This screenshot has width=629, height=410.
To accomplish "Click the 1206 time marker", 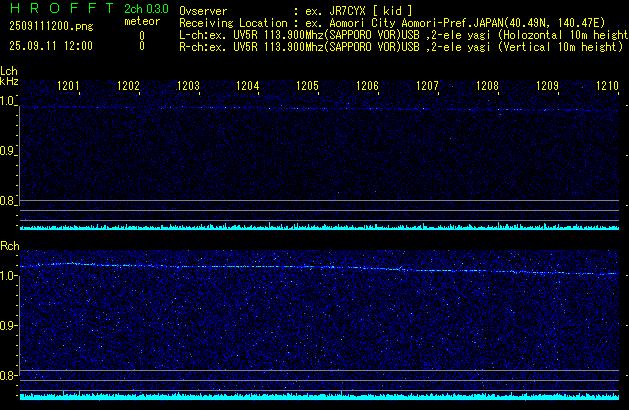I will (x=367, y=86).
